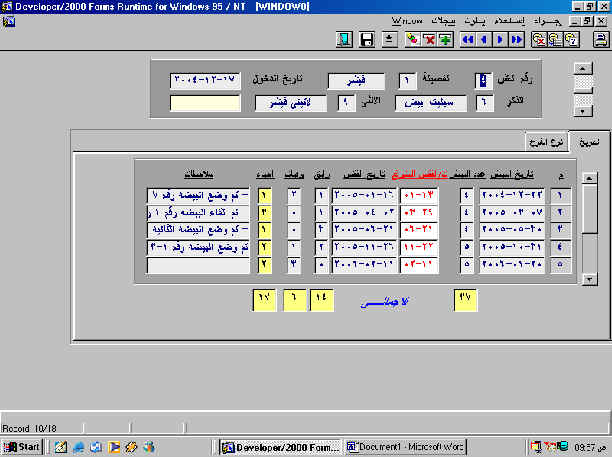
Task: Open the بلوك (Block) menu
Action: 475,21
